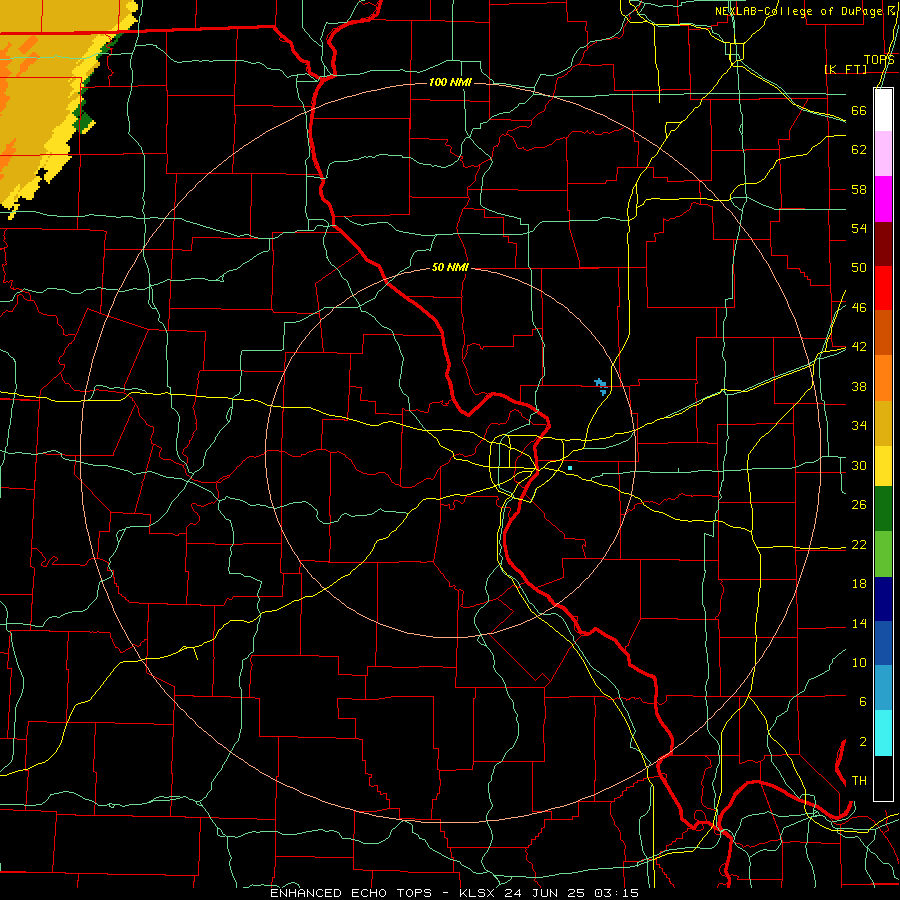Click the white swatch on the tops legend
900x900 pixels.
pos(883,109)
